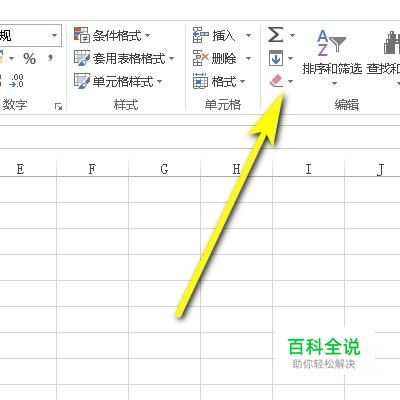This screenshot has width=400, height=400.
Task: Apply the comma style
Action: tap(50, 58)
